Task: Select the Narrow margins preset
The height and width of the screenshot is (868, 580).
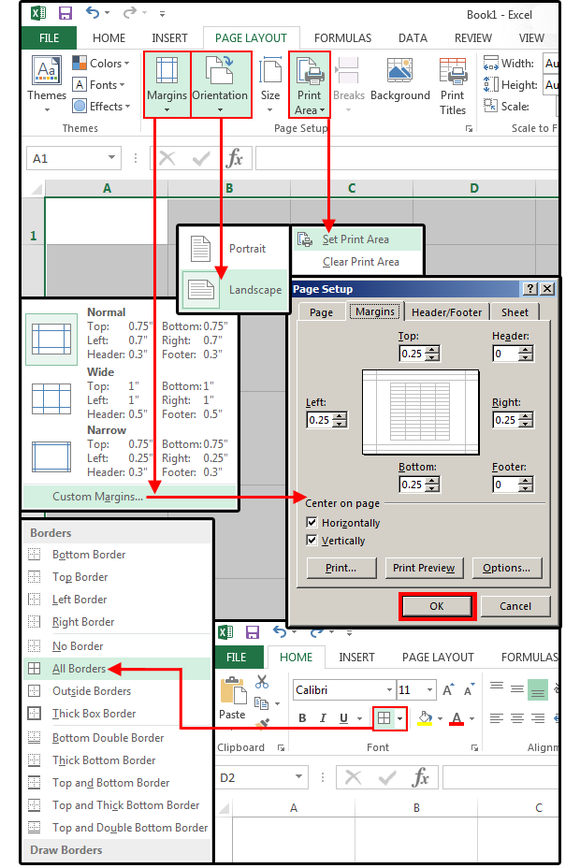Action: pos(131,451)
